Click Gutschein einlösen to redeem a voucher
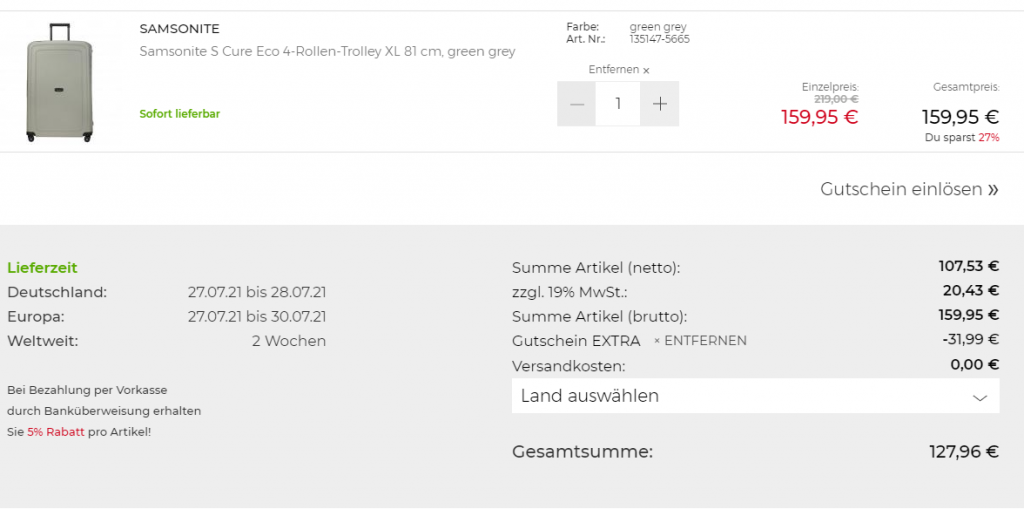Viewport: 1024px width, 509px height. tap(900, 189)
